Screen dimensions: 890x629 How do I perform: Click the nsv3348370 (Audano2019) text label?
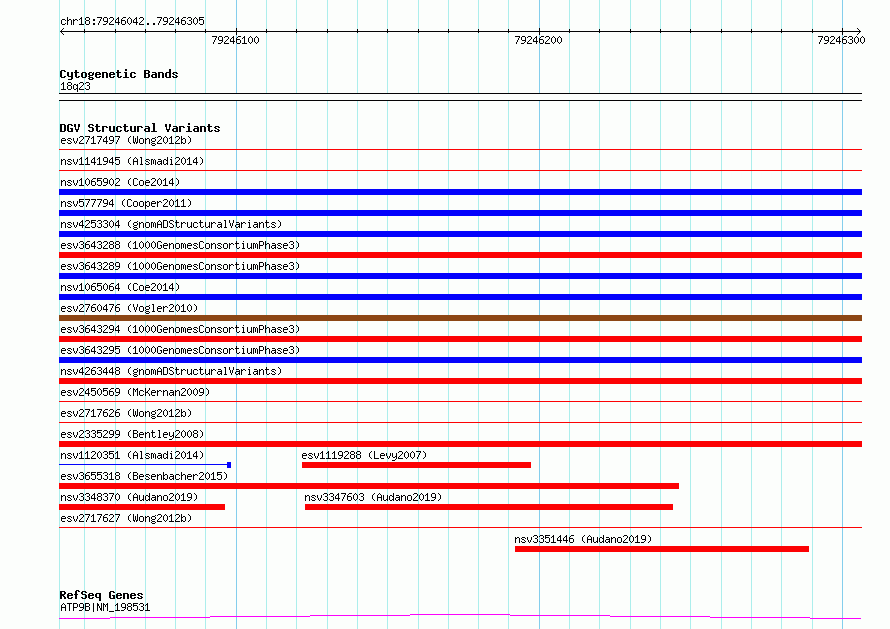[129, 497]
